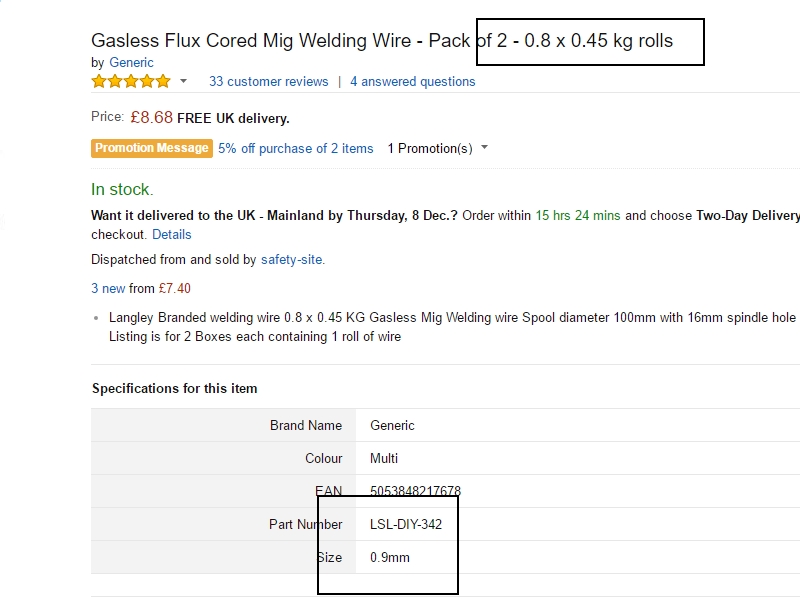Click the In stock status text
Screen dimensions: 800x600
122,189
